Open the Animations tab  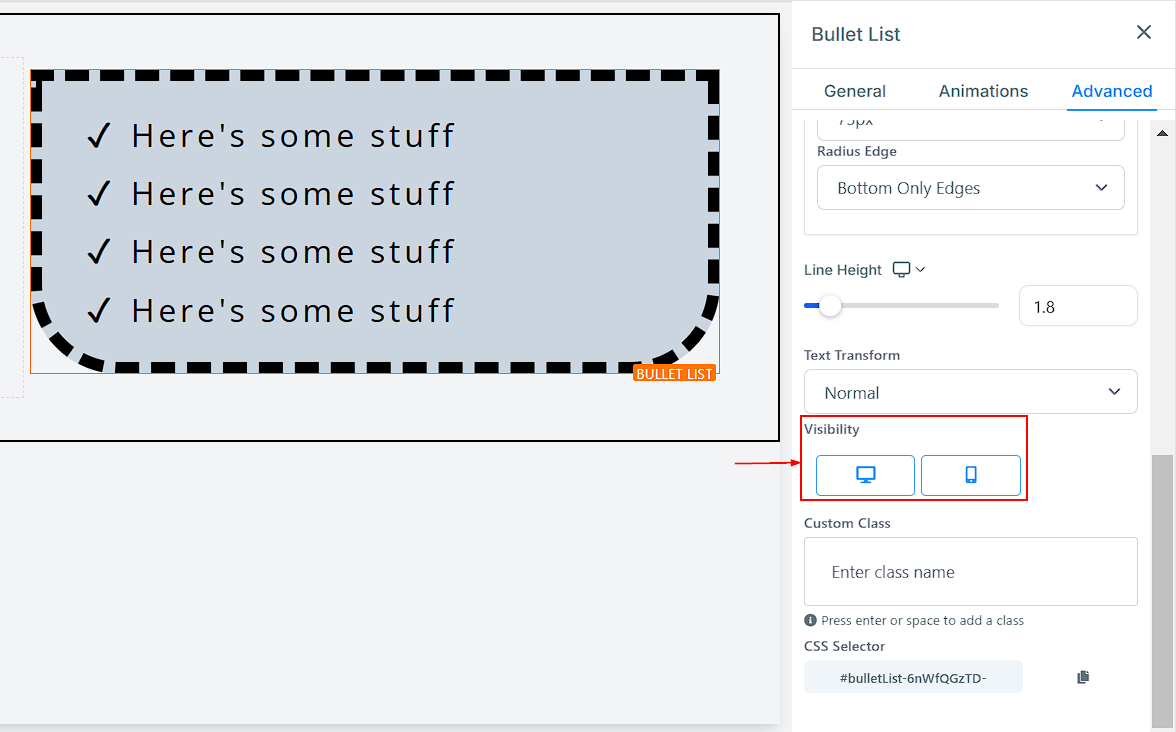(x=983, y=91)
